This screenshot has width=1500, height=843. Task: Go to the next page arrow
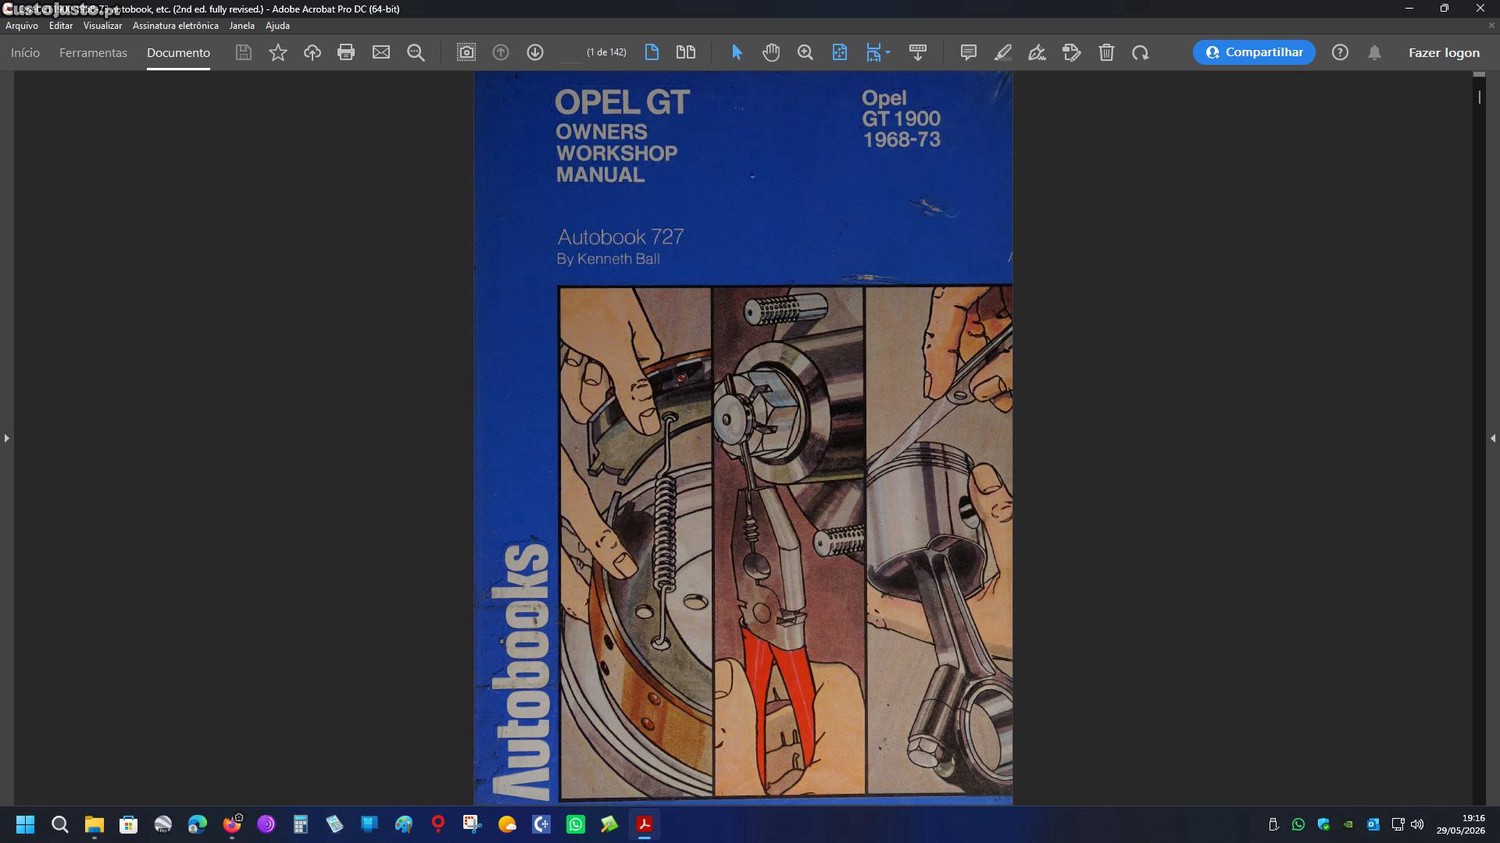(x=535, y=52)
